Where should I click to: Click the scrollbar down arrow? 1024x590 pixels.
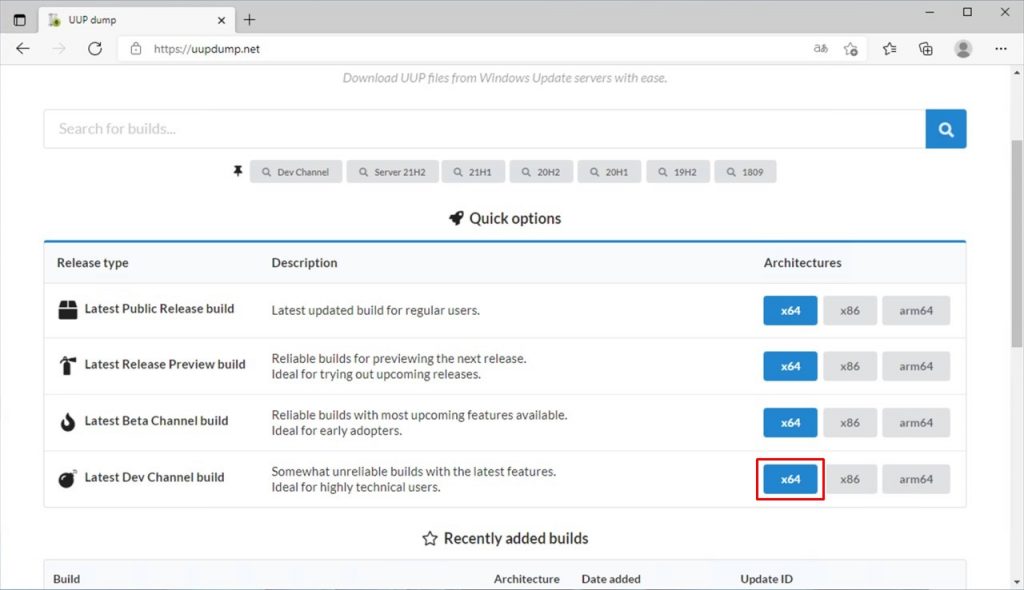[1017, 582]
